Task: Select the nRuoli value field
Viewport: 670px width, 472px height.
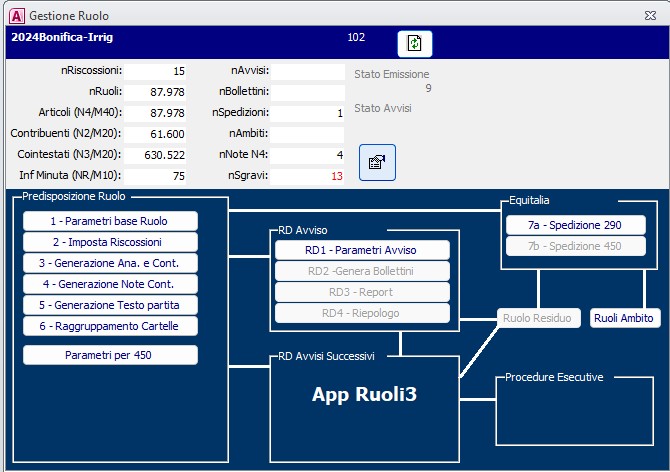Action: [157, 92]
